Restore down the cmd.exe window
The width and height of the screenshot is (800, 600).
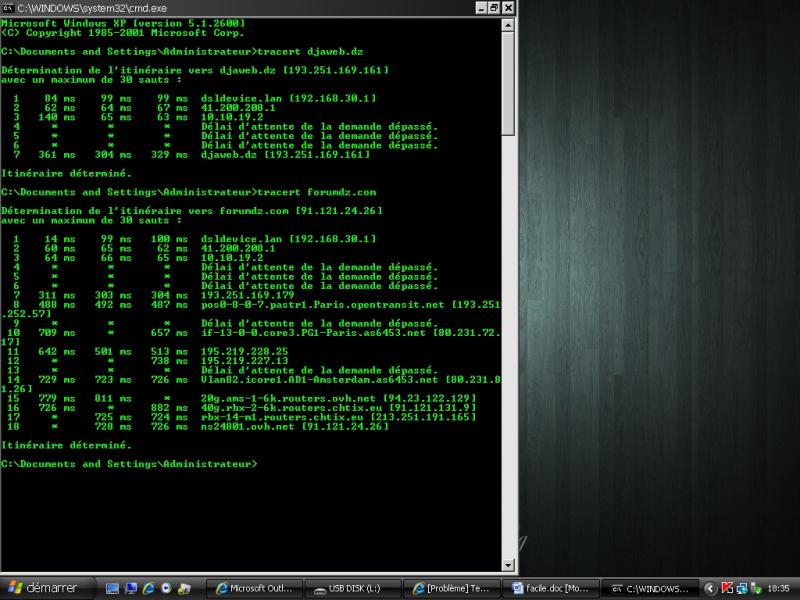pos(493,7)
